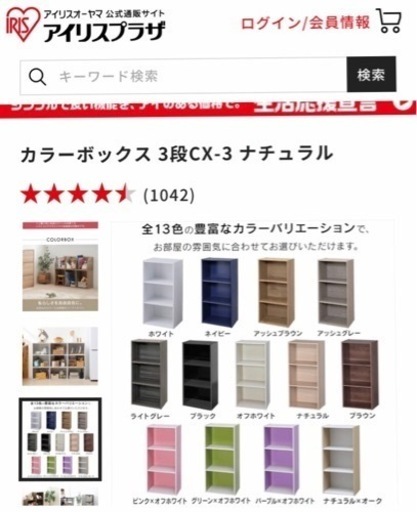Viewport: 417px width, 512px height.
Task: Select the partially visible bottom thumbnail
Action: pos(60,497)
